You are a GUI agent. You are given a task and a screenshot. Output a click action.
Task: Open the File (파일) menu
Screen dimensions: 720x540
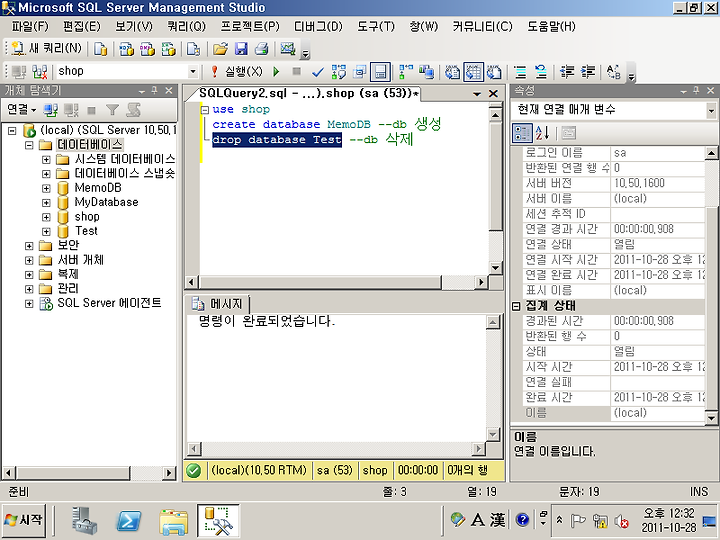pyautogui.click(x=30, y=26)
